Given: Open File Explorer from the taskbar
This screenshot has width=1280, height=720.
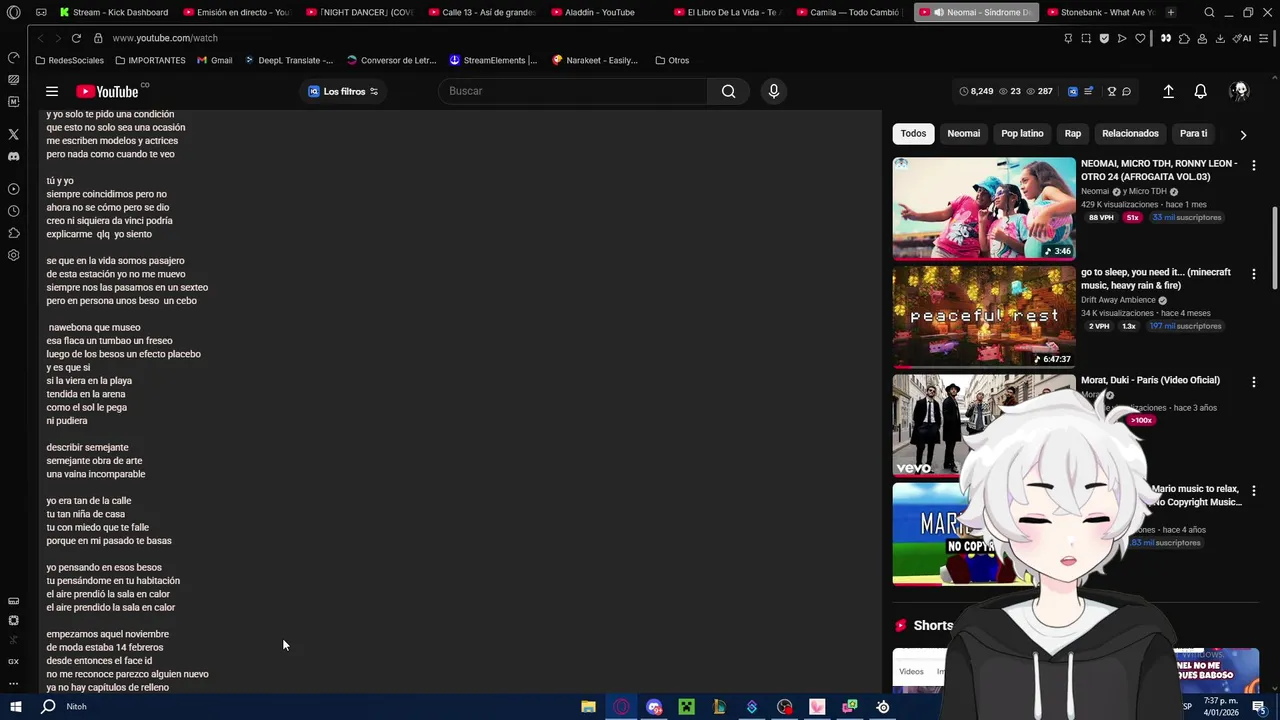Looking at the screenshot, I should tap(589, 706).
